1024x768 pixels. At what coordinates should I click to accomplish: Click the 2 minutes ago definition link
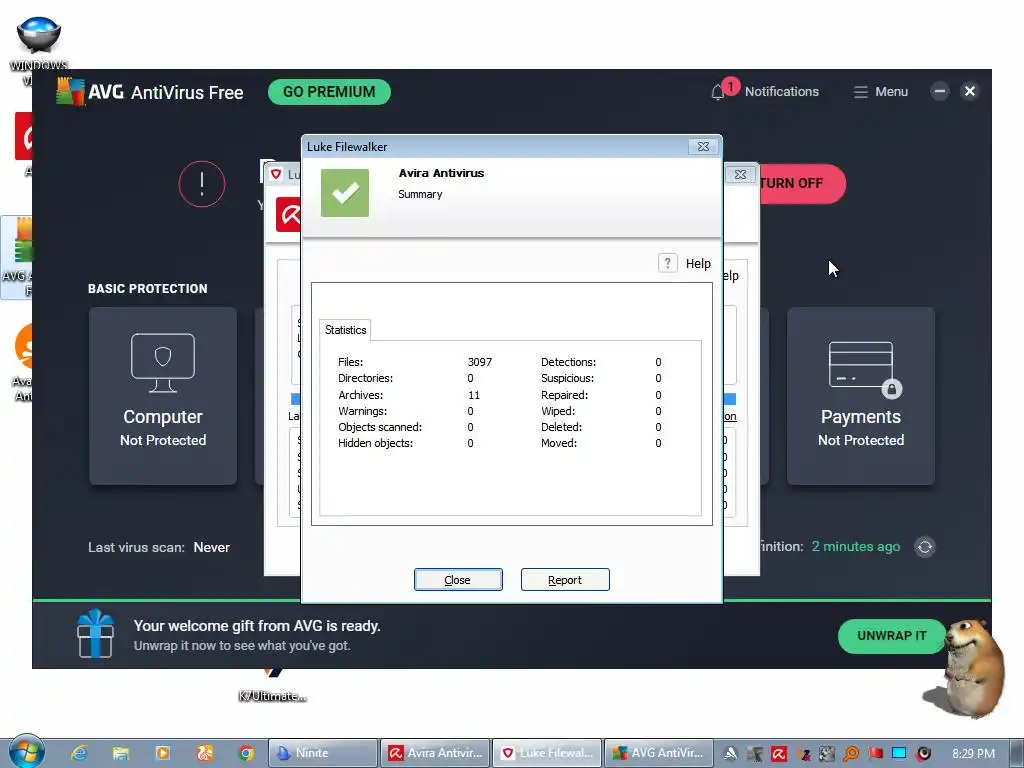tap(856, 547)
